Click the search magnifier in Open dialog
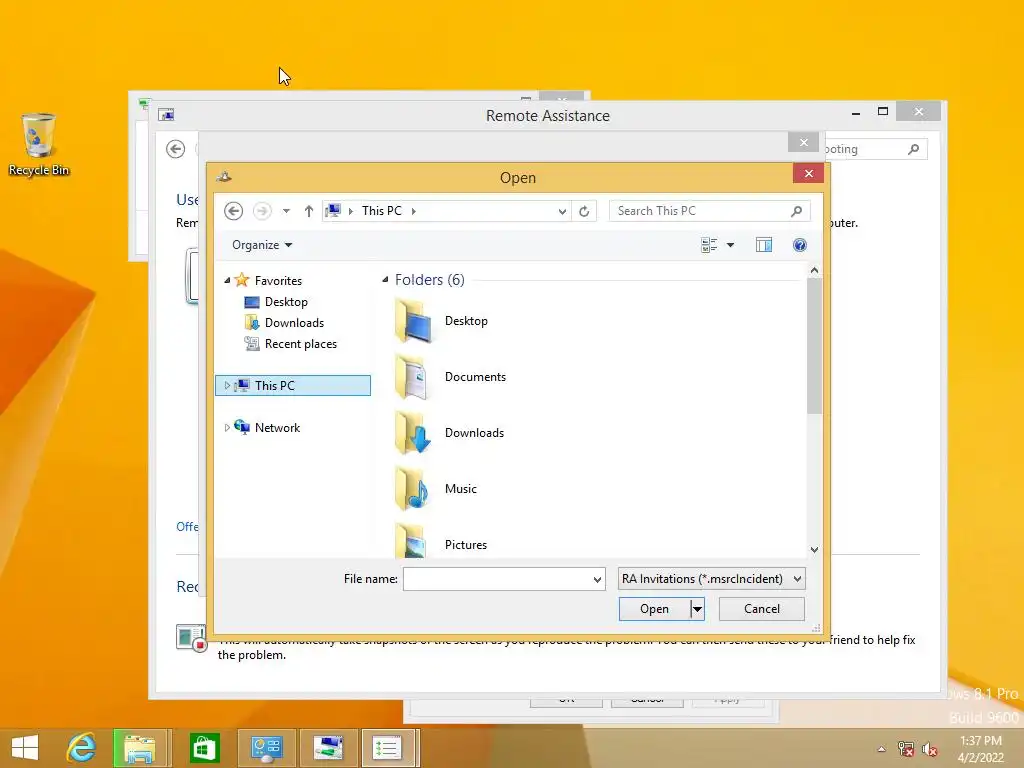This screenshot has height=768, width=1024. pyautogui.click(x=796, y=211)
